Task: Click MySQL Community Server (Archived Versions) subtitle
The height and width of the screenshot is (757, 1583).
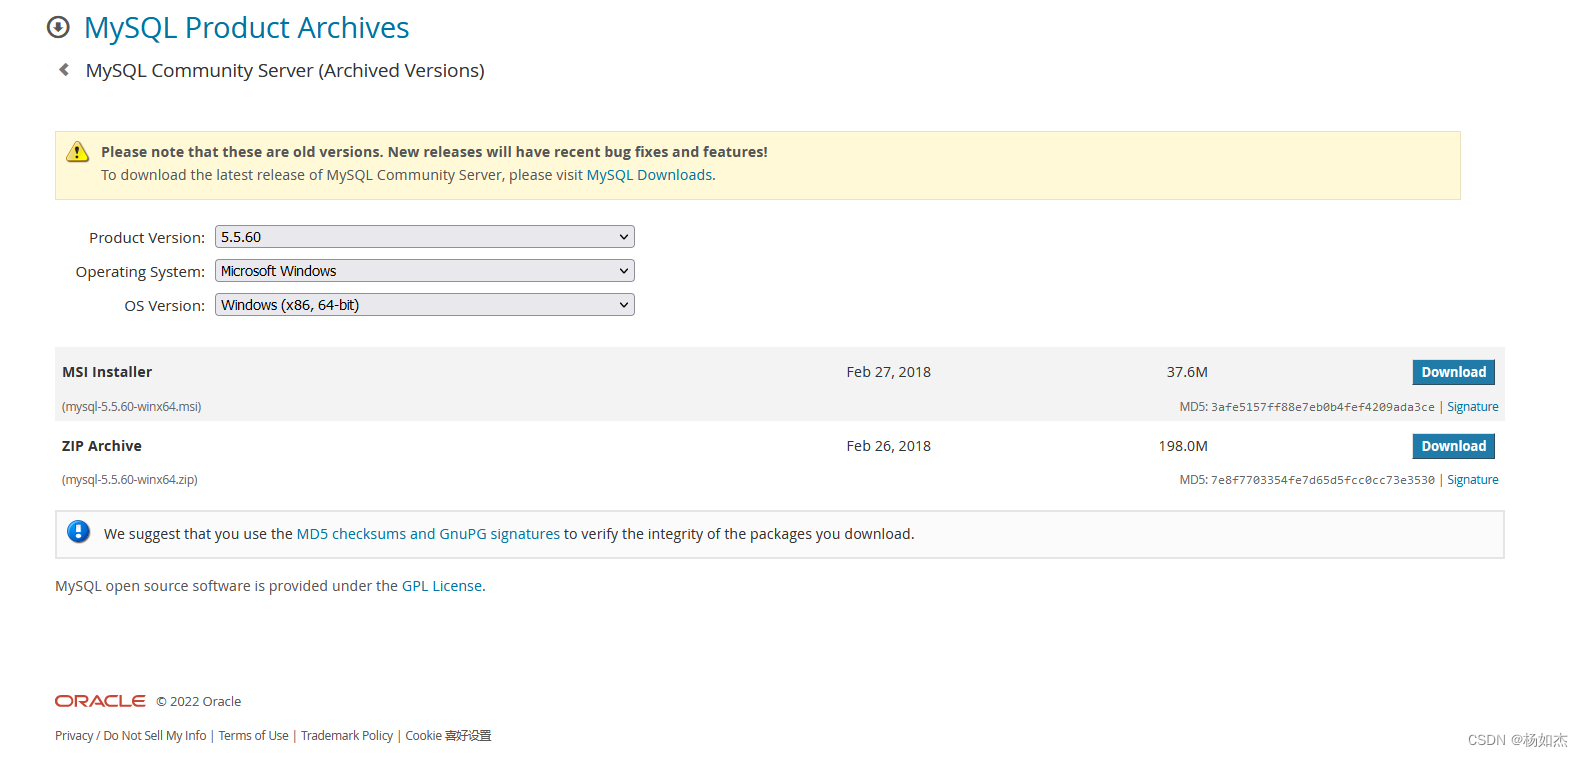Action: tap(285, 71)
